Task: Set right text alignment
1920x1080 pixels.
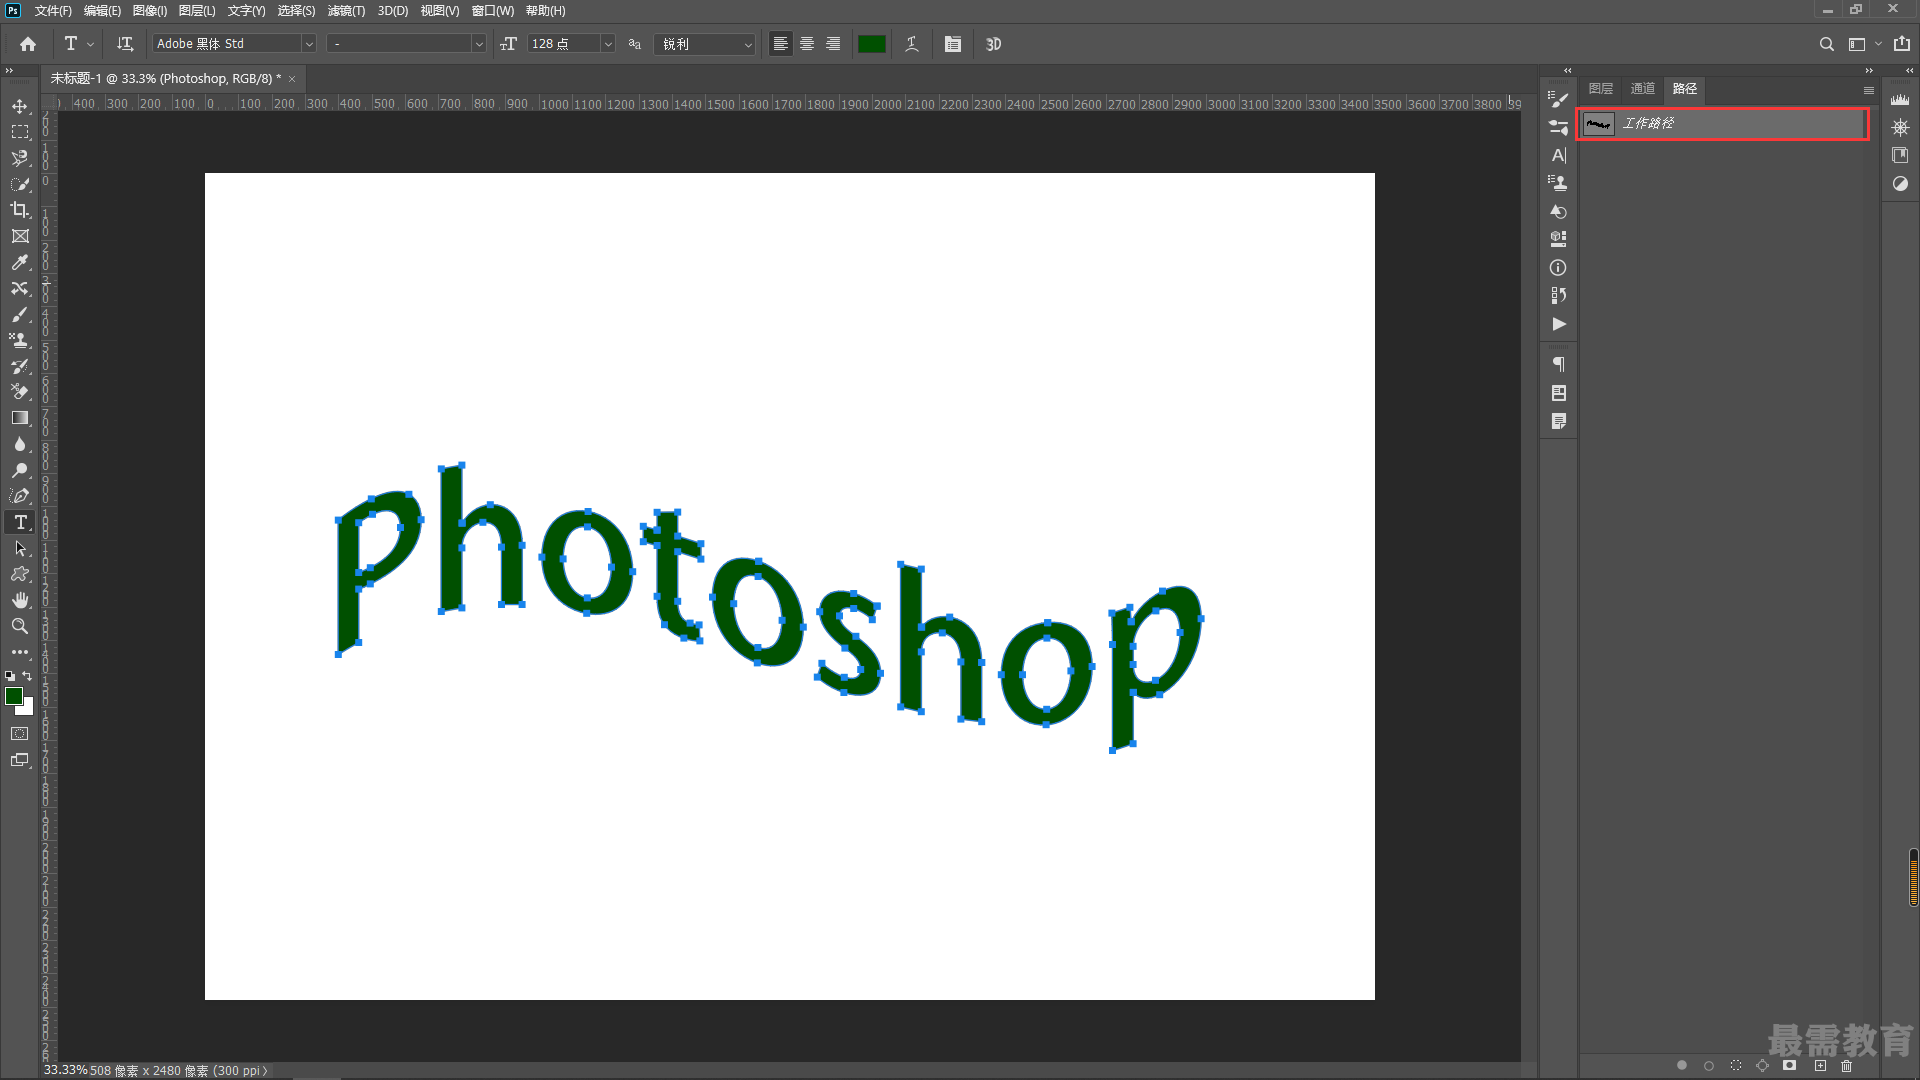Action: click(x=833, y=44)
